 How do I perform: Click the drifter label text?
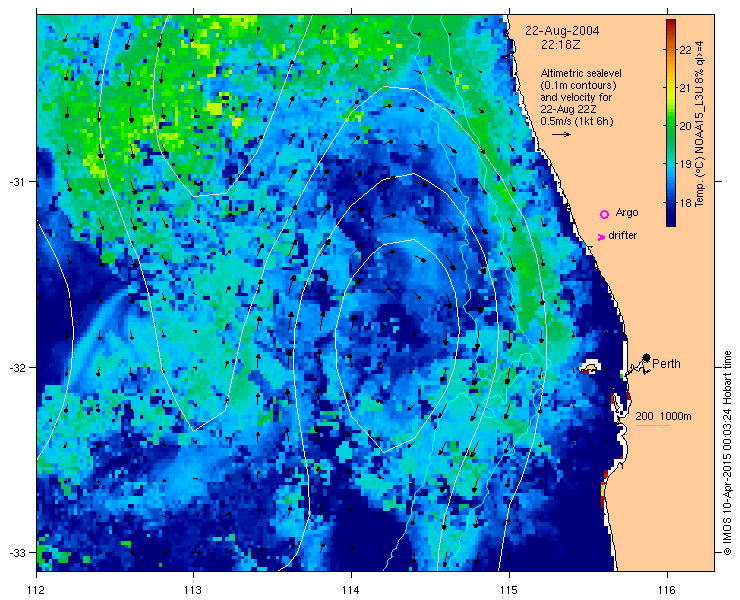(622, 235)
